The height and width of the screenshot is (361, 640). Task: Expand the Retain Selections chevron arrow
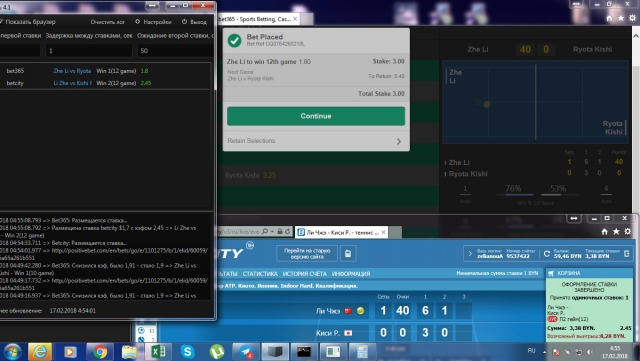point(399,141)
